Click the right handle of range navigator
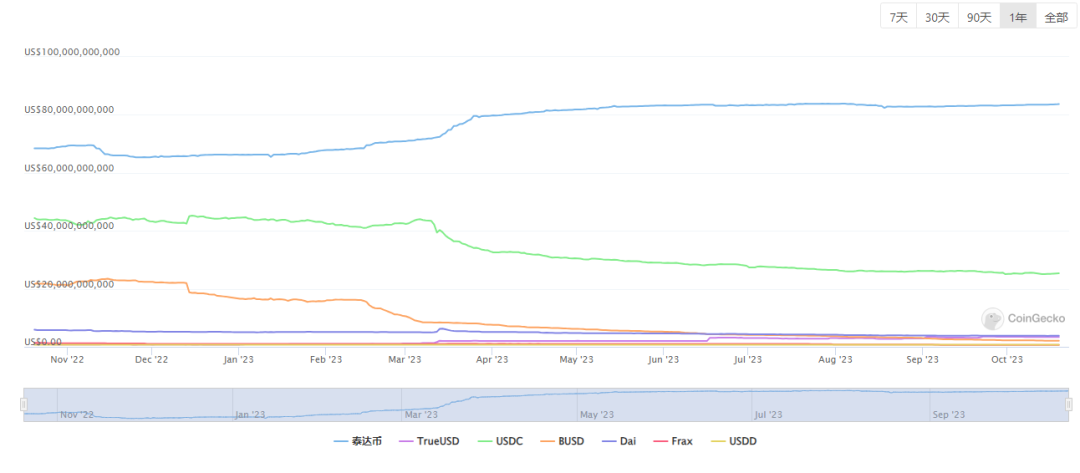 click(x=1069, y=403)
